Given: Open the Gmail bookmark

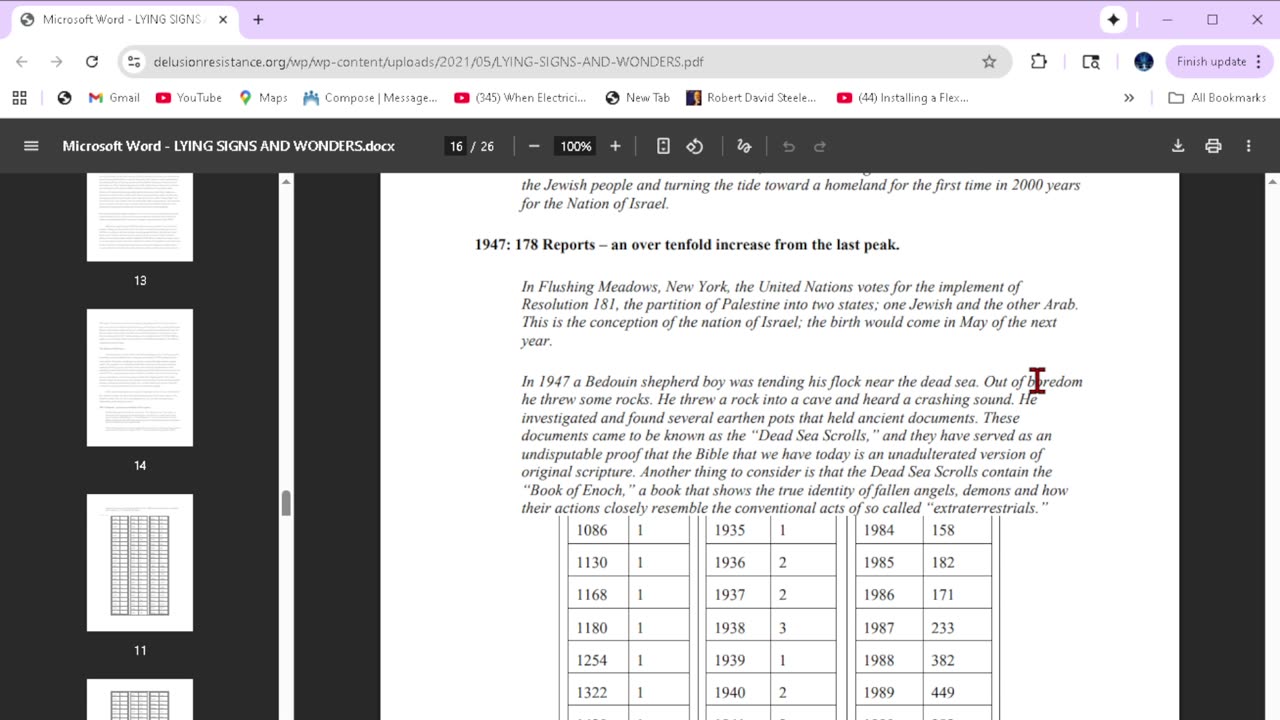Looking at the screenshot, I should [114, 97].
